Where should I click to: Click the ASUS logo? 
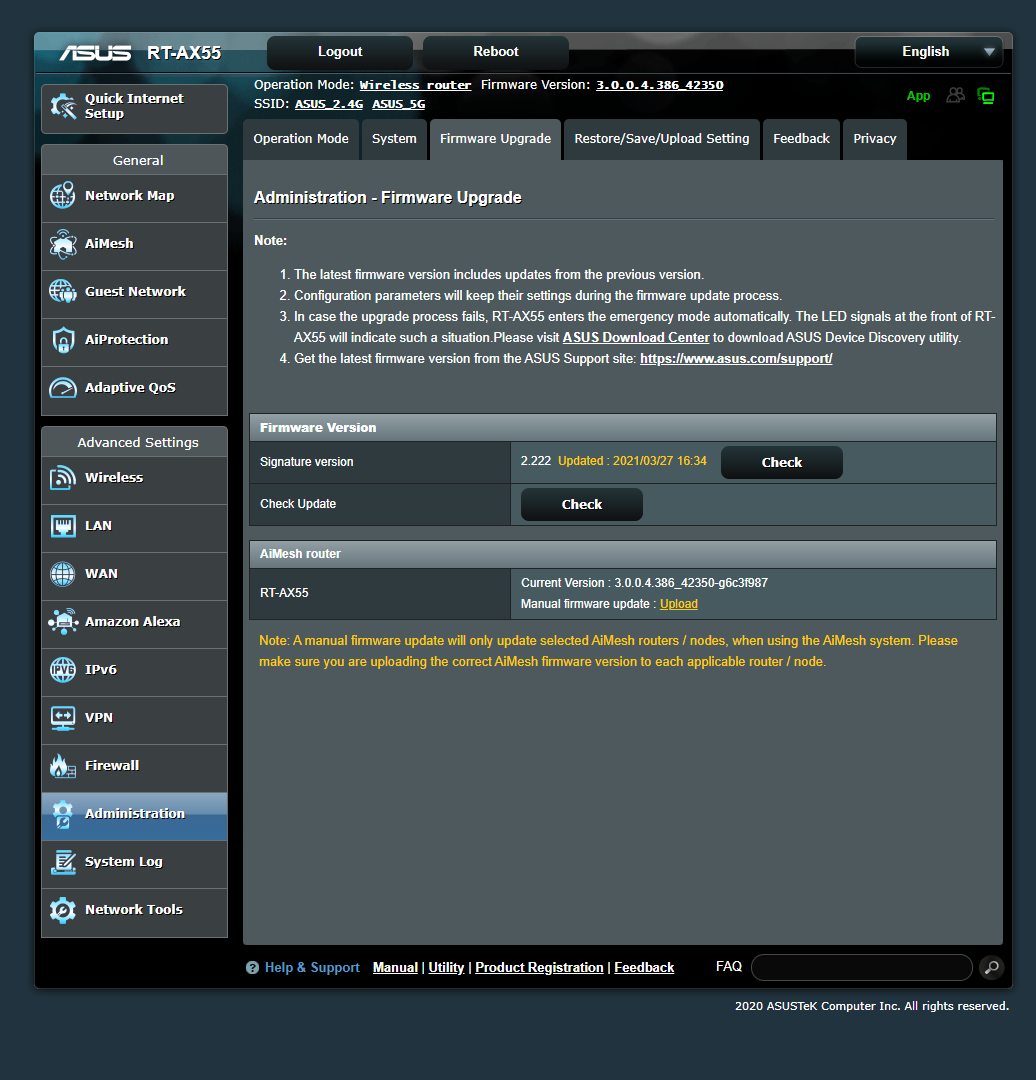[95, 53]
